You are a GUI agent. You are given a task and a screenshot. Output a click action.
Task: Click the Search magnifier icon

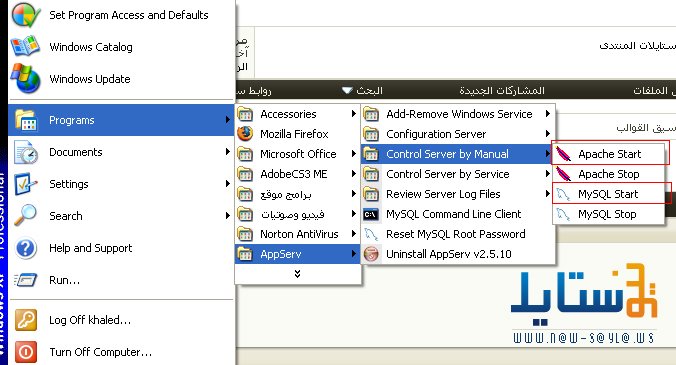(x=25, y=215)
